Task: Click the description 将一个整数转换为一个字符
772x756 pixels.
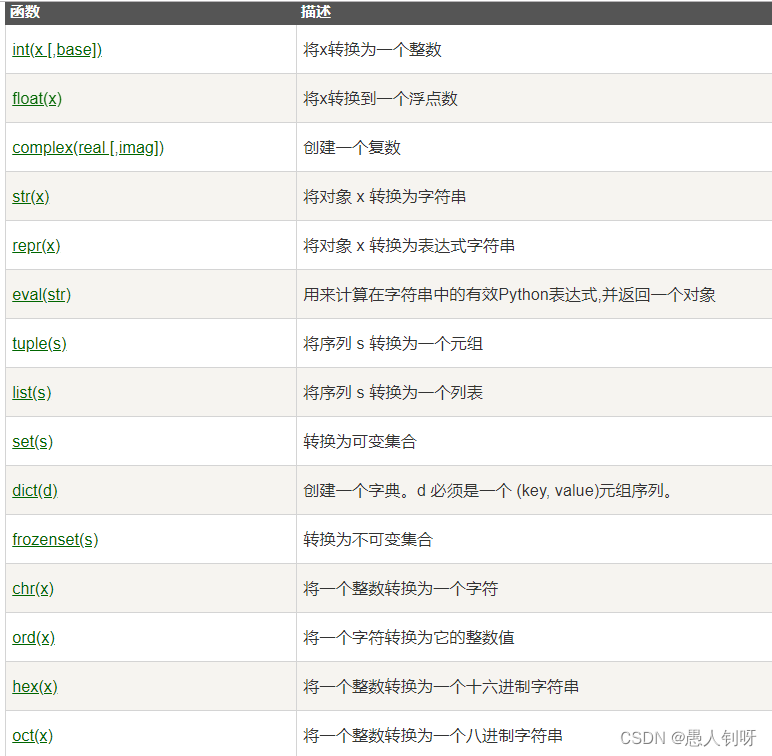Action: (x=401, y=588)
